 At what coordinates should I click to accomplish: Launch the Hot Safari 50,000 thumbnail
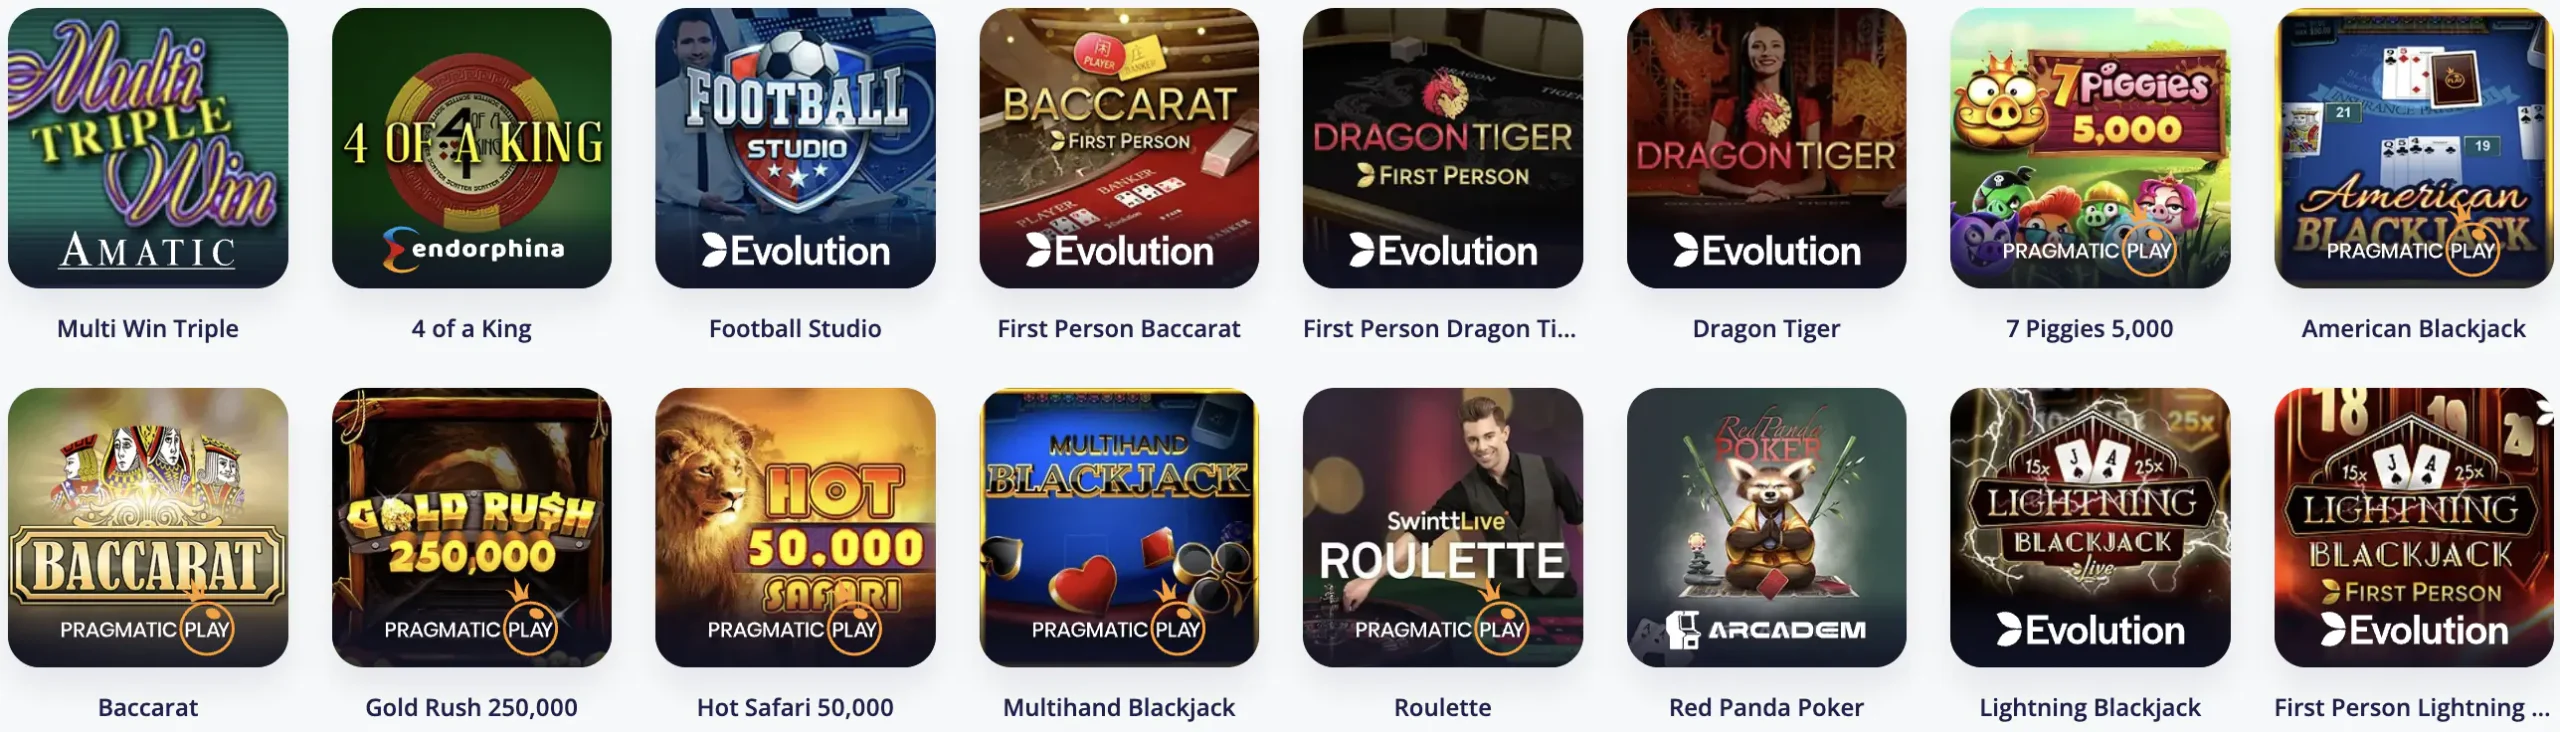[795, 527]
